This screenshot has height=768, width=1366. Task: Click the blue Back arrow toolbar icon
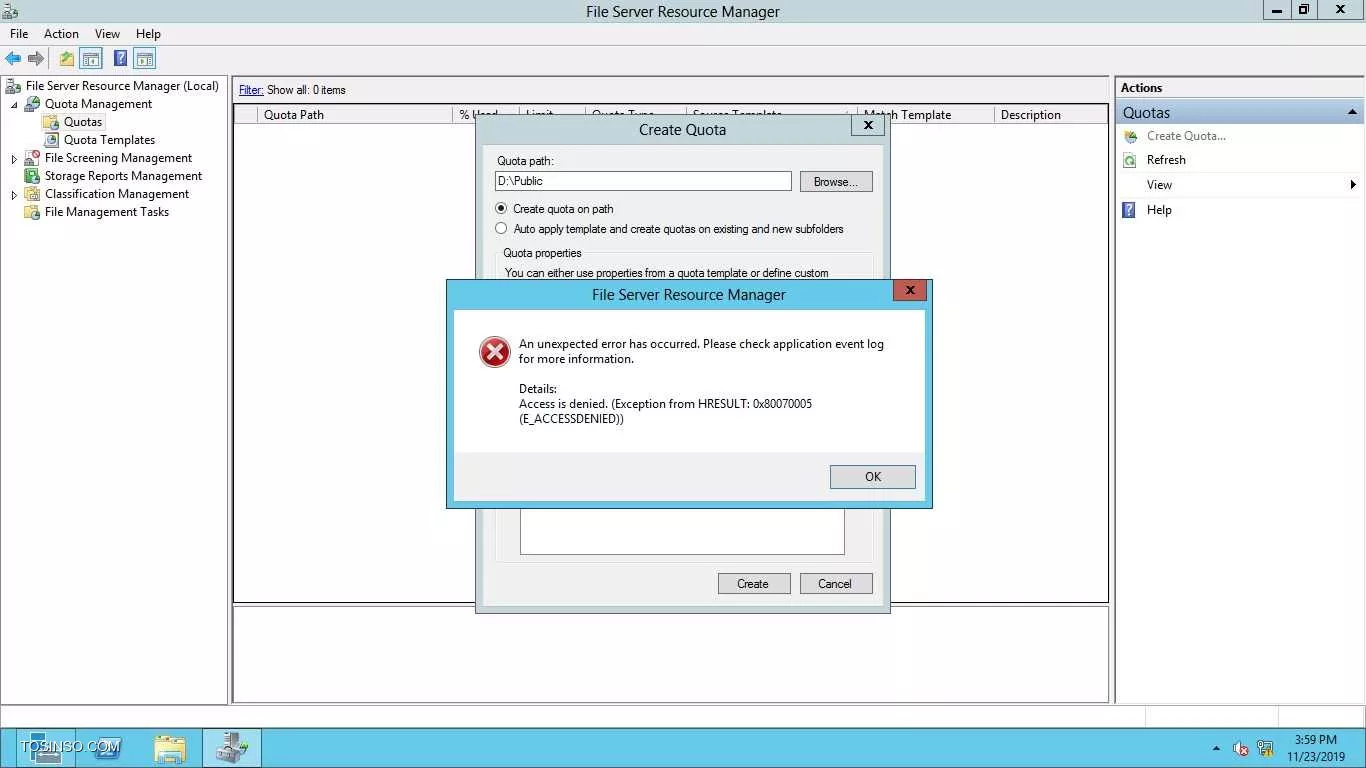[x=13, y=59]
